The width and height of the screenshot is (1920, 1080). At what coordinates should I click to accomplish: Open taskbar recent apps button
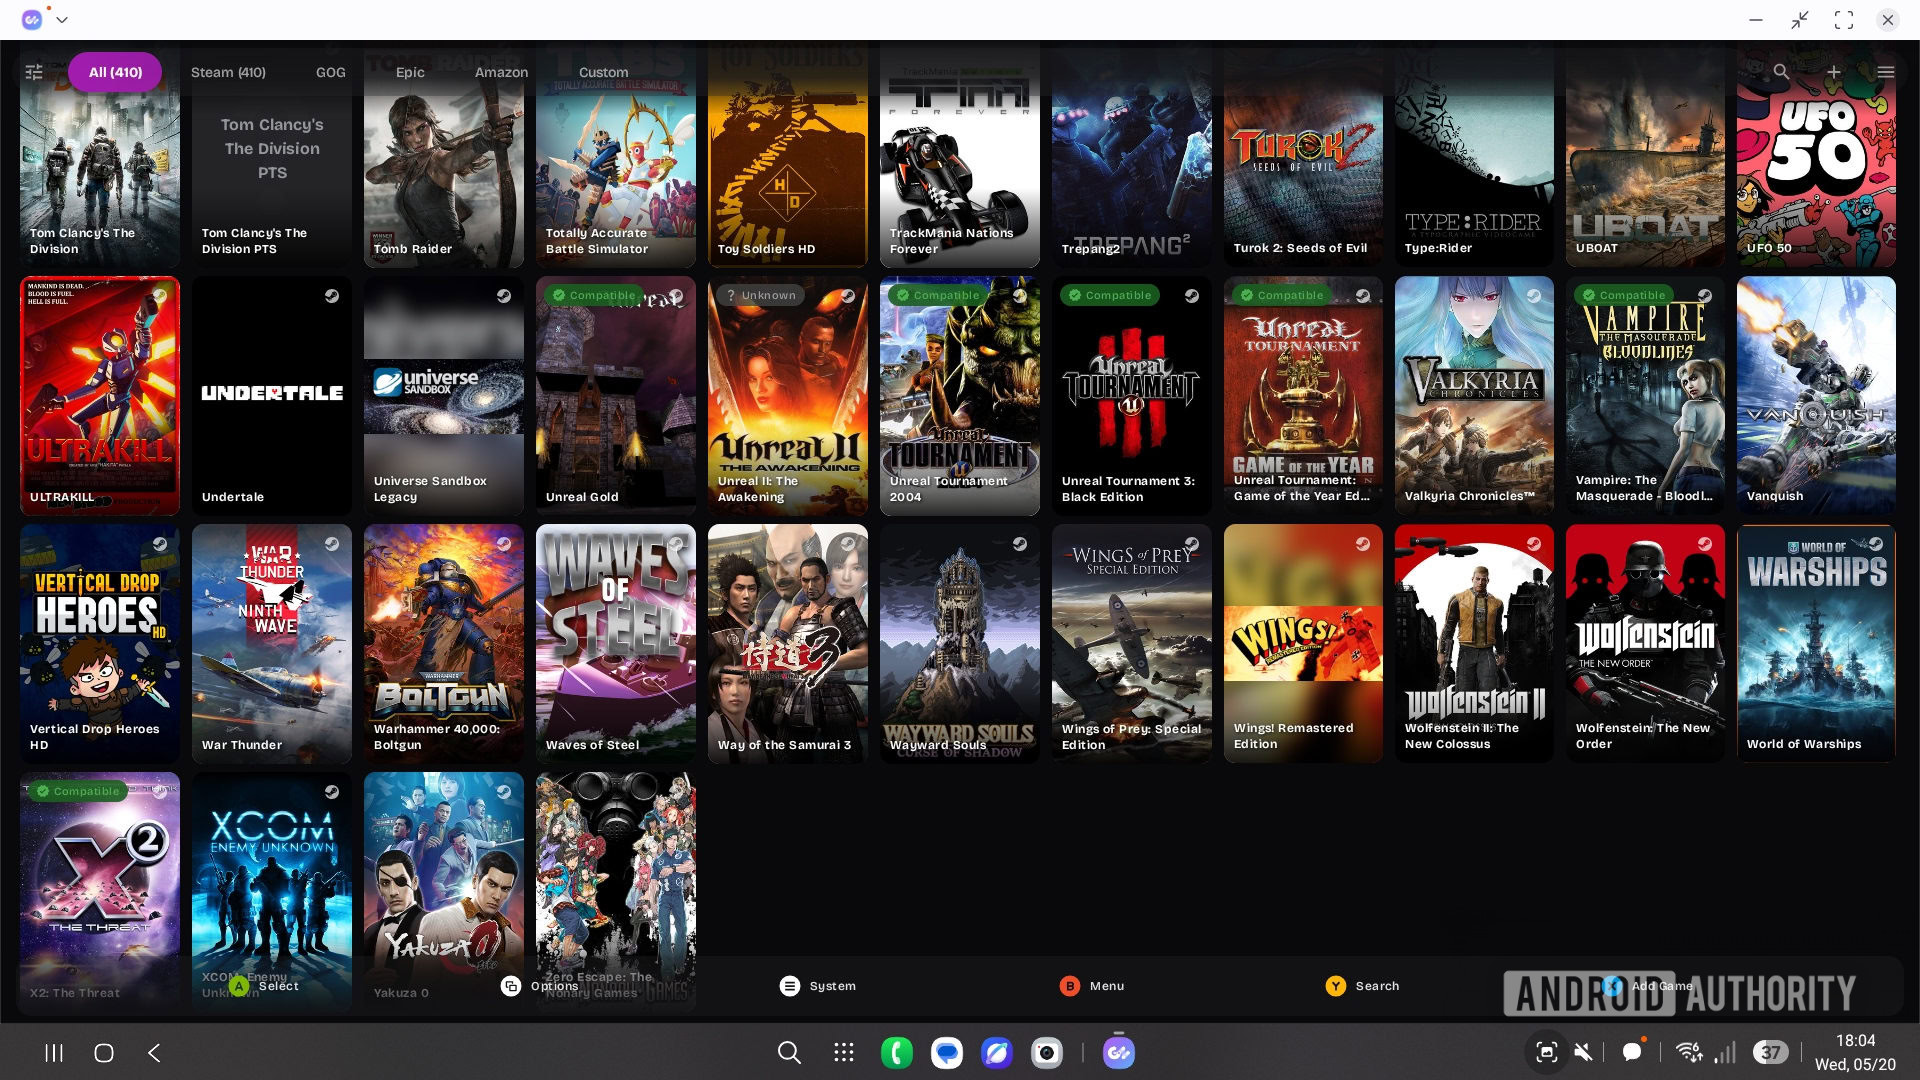click(x=54, y=1052)
